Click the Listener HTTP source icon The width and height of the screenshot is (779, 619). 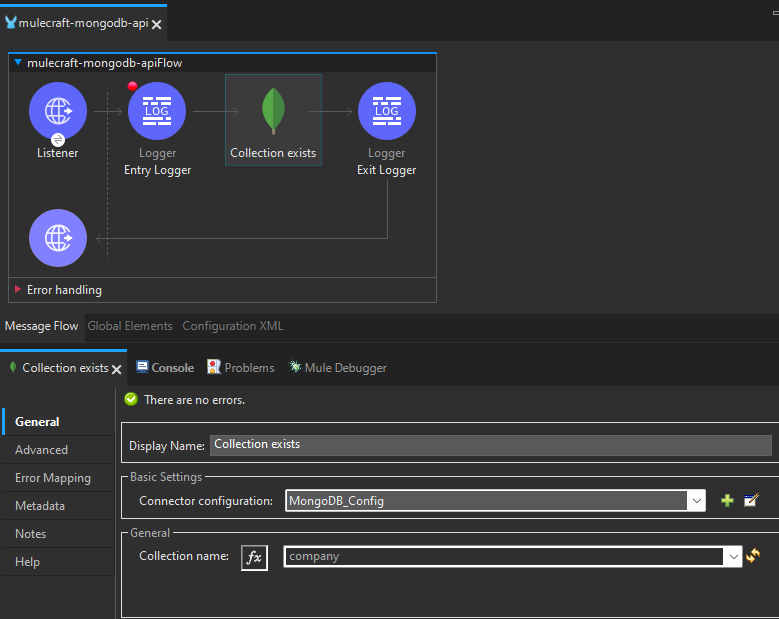pos(58,111)
